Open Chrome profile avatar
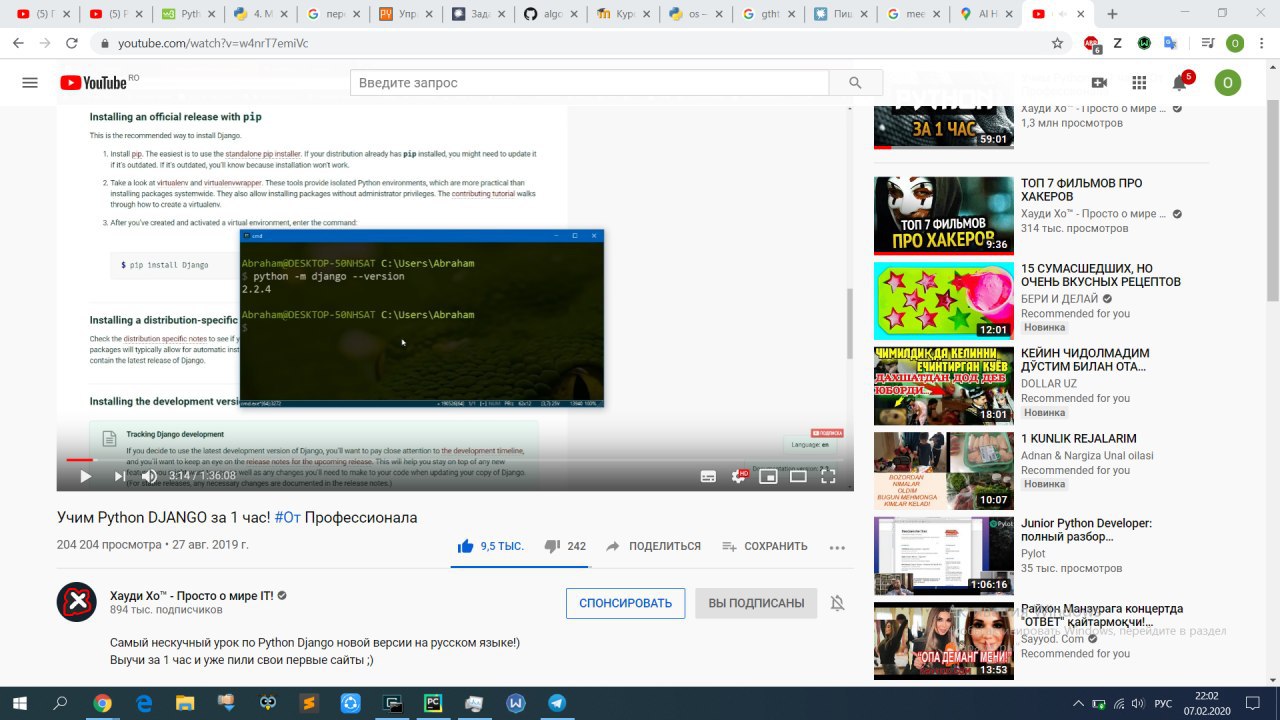Screen dimensions: 1280x720 [1235, 44]
